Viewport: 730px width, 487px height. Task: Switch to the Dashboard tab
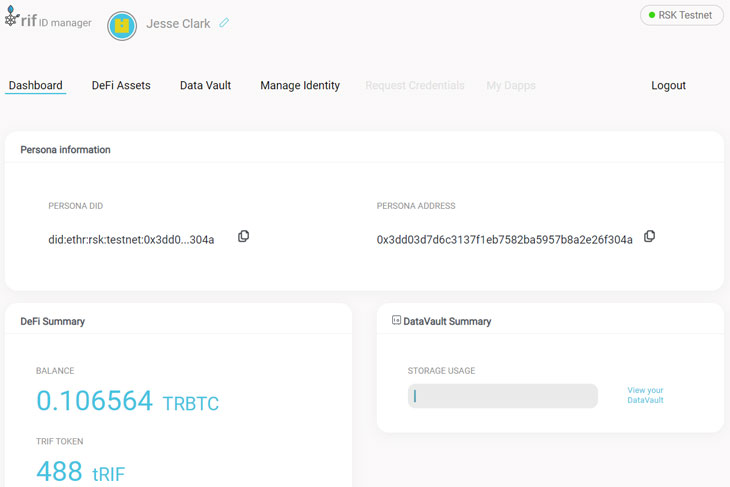[x=35, y=86]
